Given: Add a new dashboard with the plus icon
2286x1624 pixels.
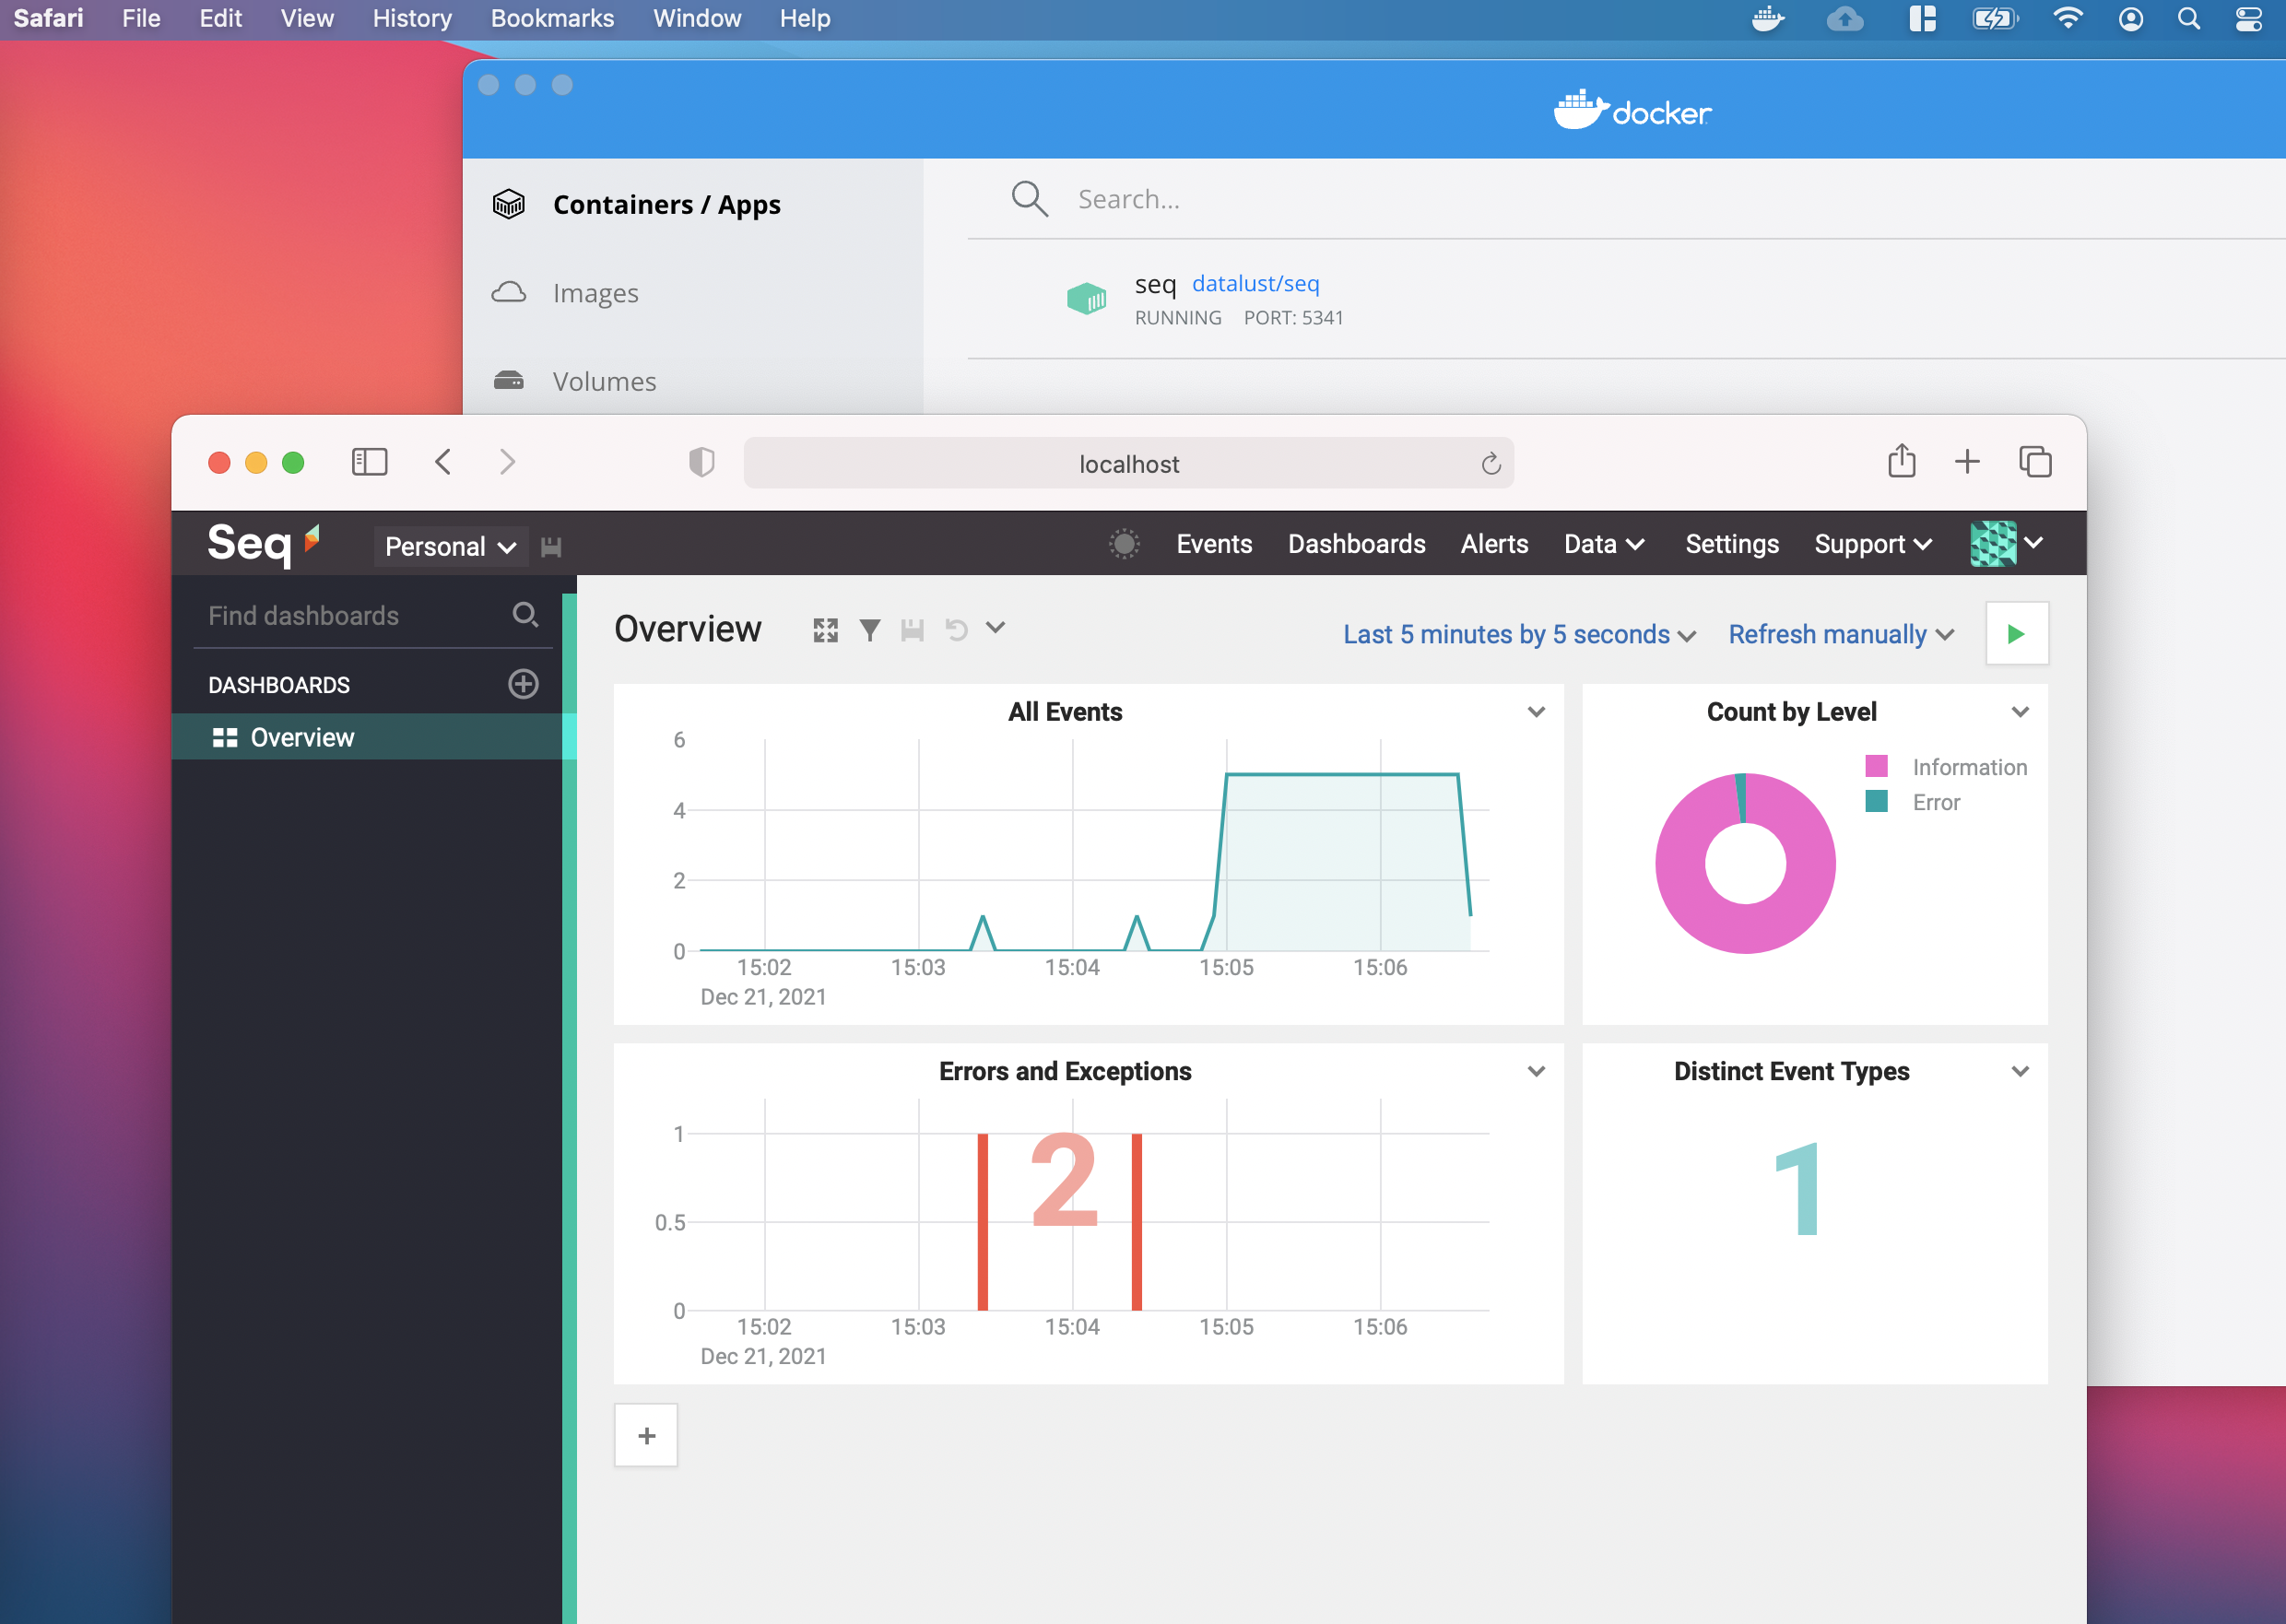Looking at the screenshot, I should (x=523, y=684).
